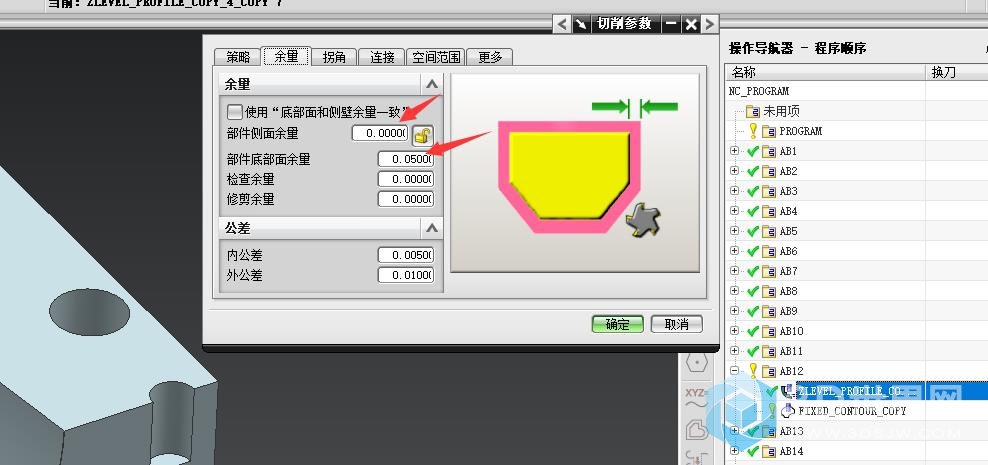Click the green checkmark beside AB8
This screenshot has width=988, height=465.
pos(752,291)
